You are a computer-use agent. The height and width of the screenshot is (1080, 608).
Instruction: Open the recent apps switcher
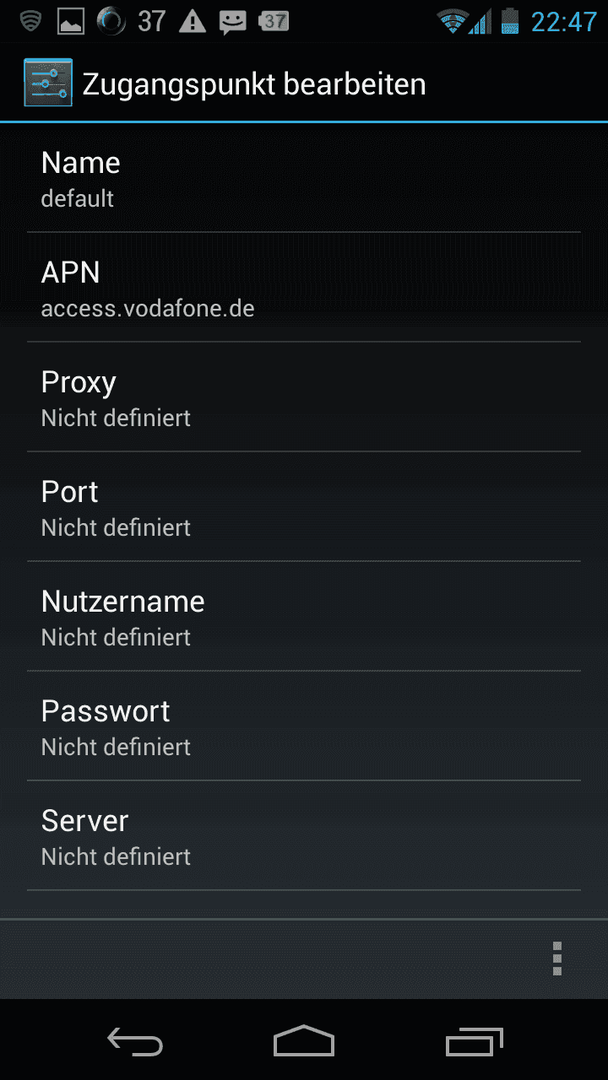point(474,1041)
